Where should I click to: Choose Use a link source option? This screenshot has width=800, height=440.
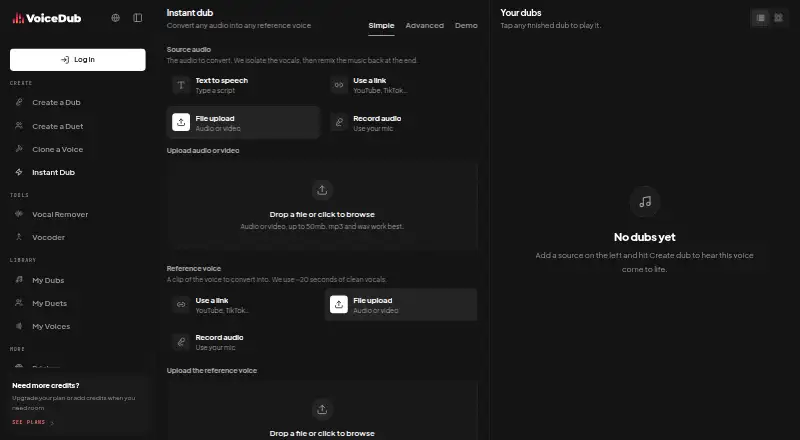coord(401,85)
